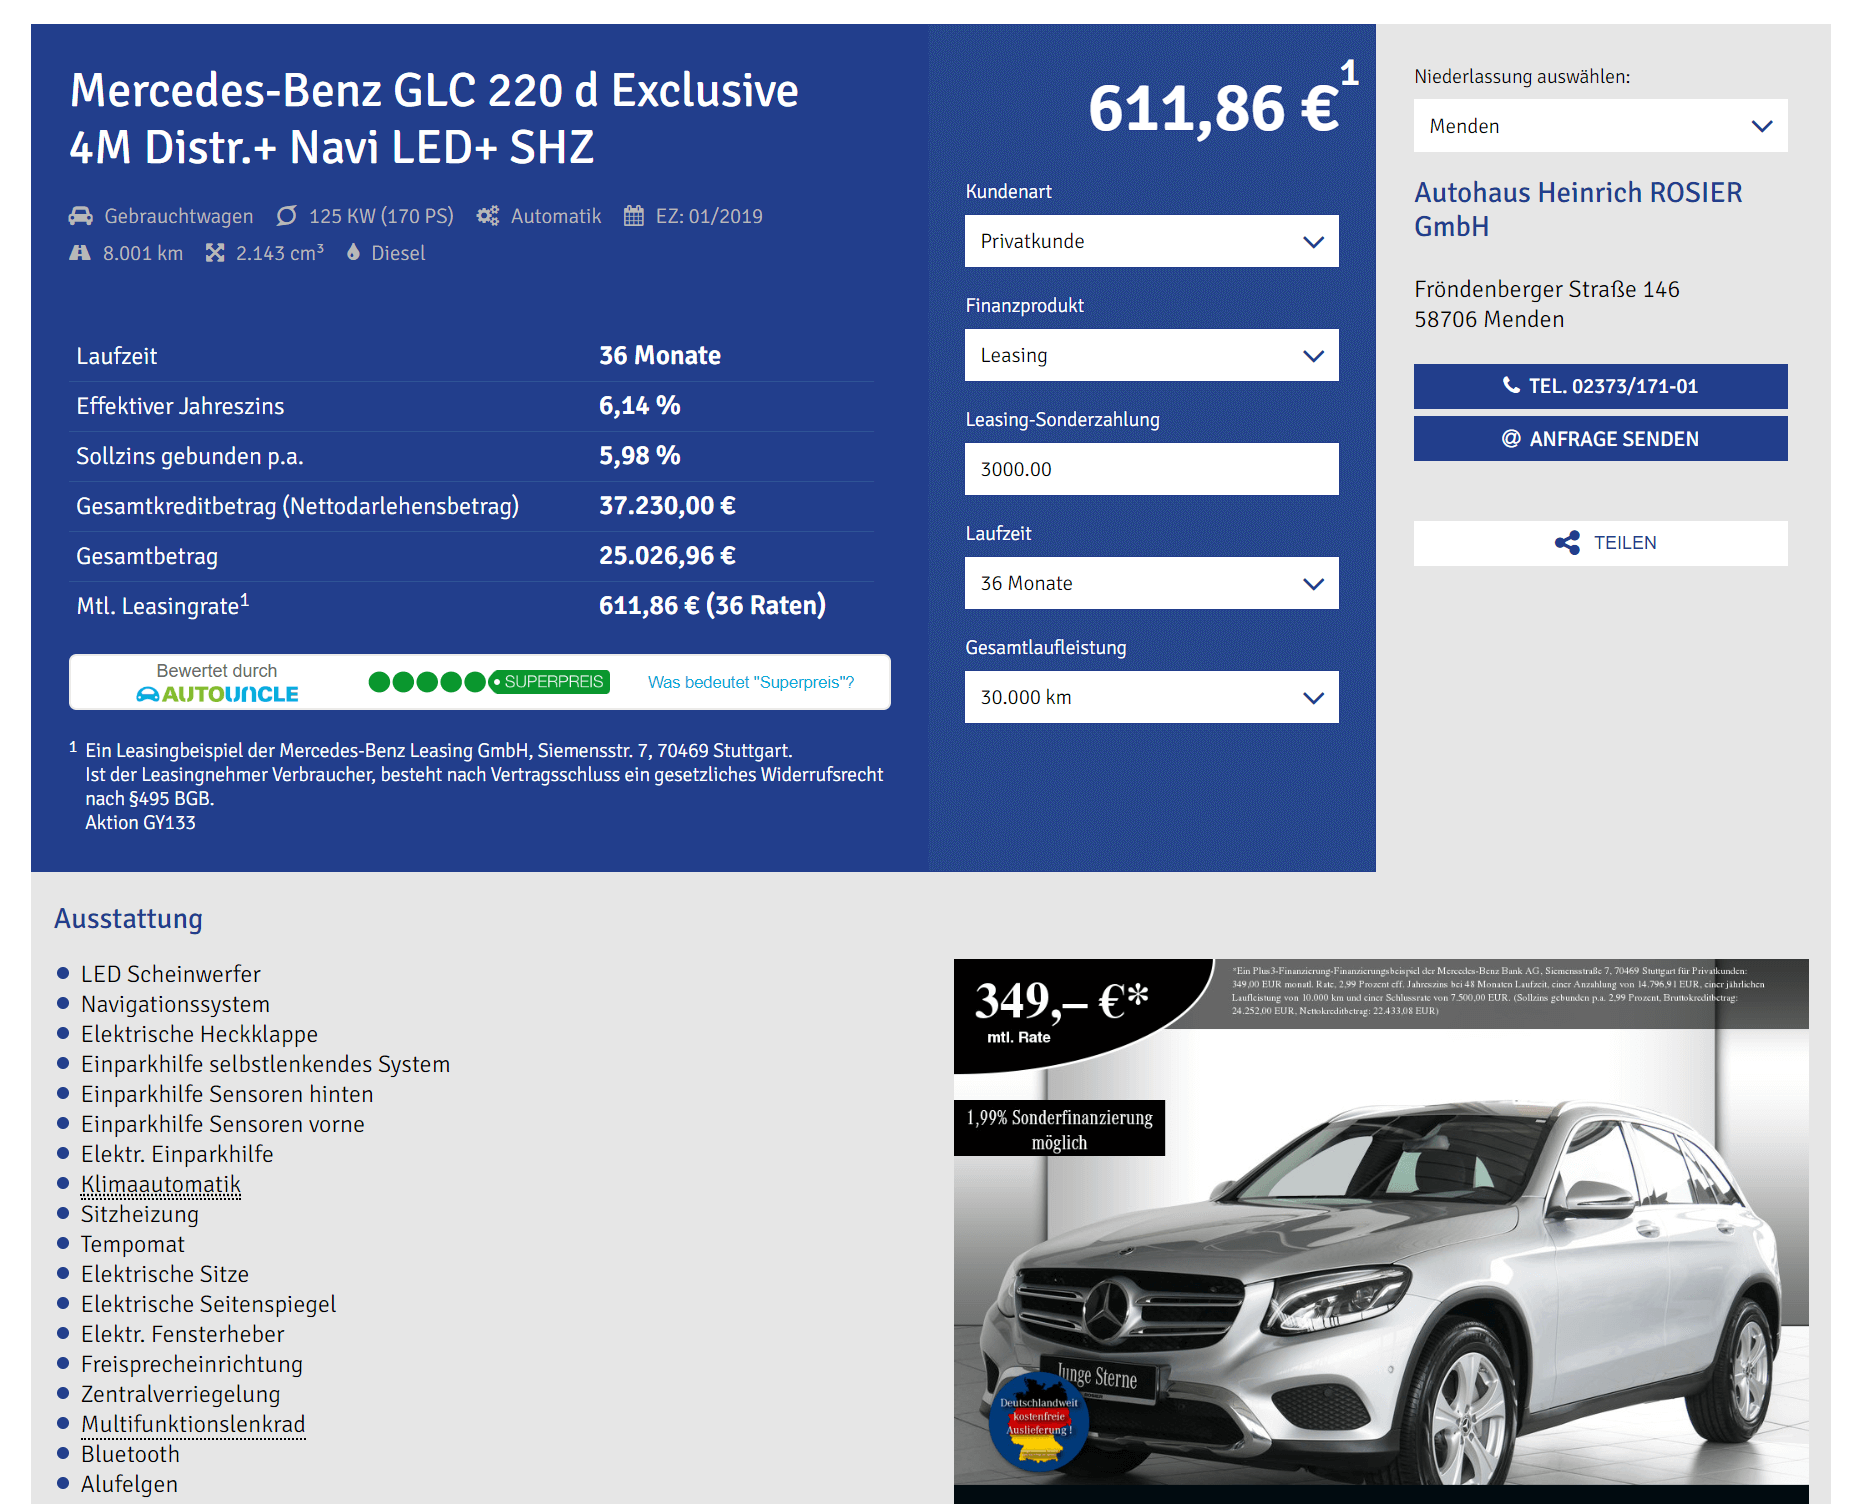
Task: Open the Kundenart dropdown showing Privatkunde
Action: coord(1151,241)
